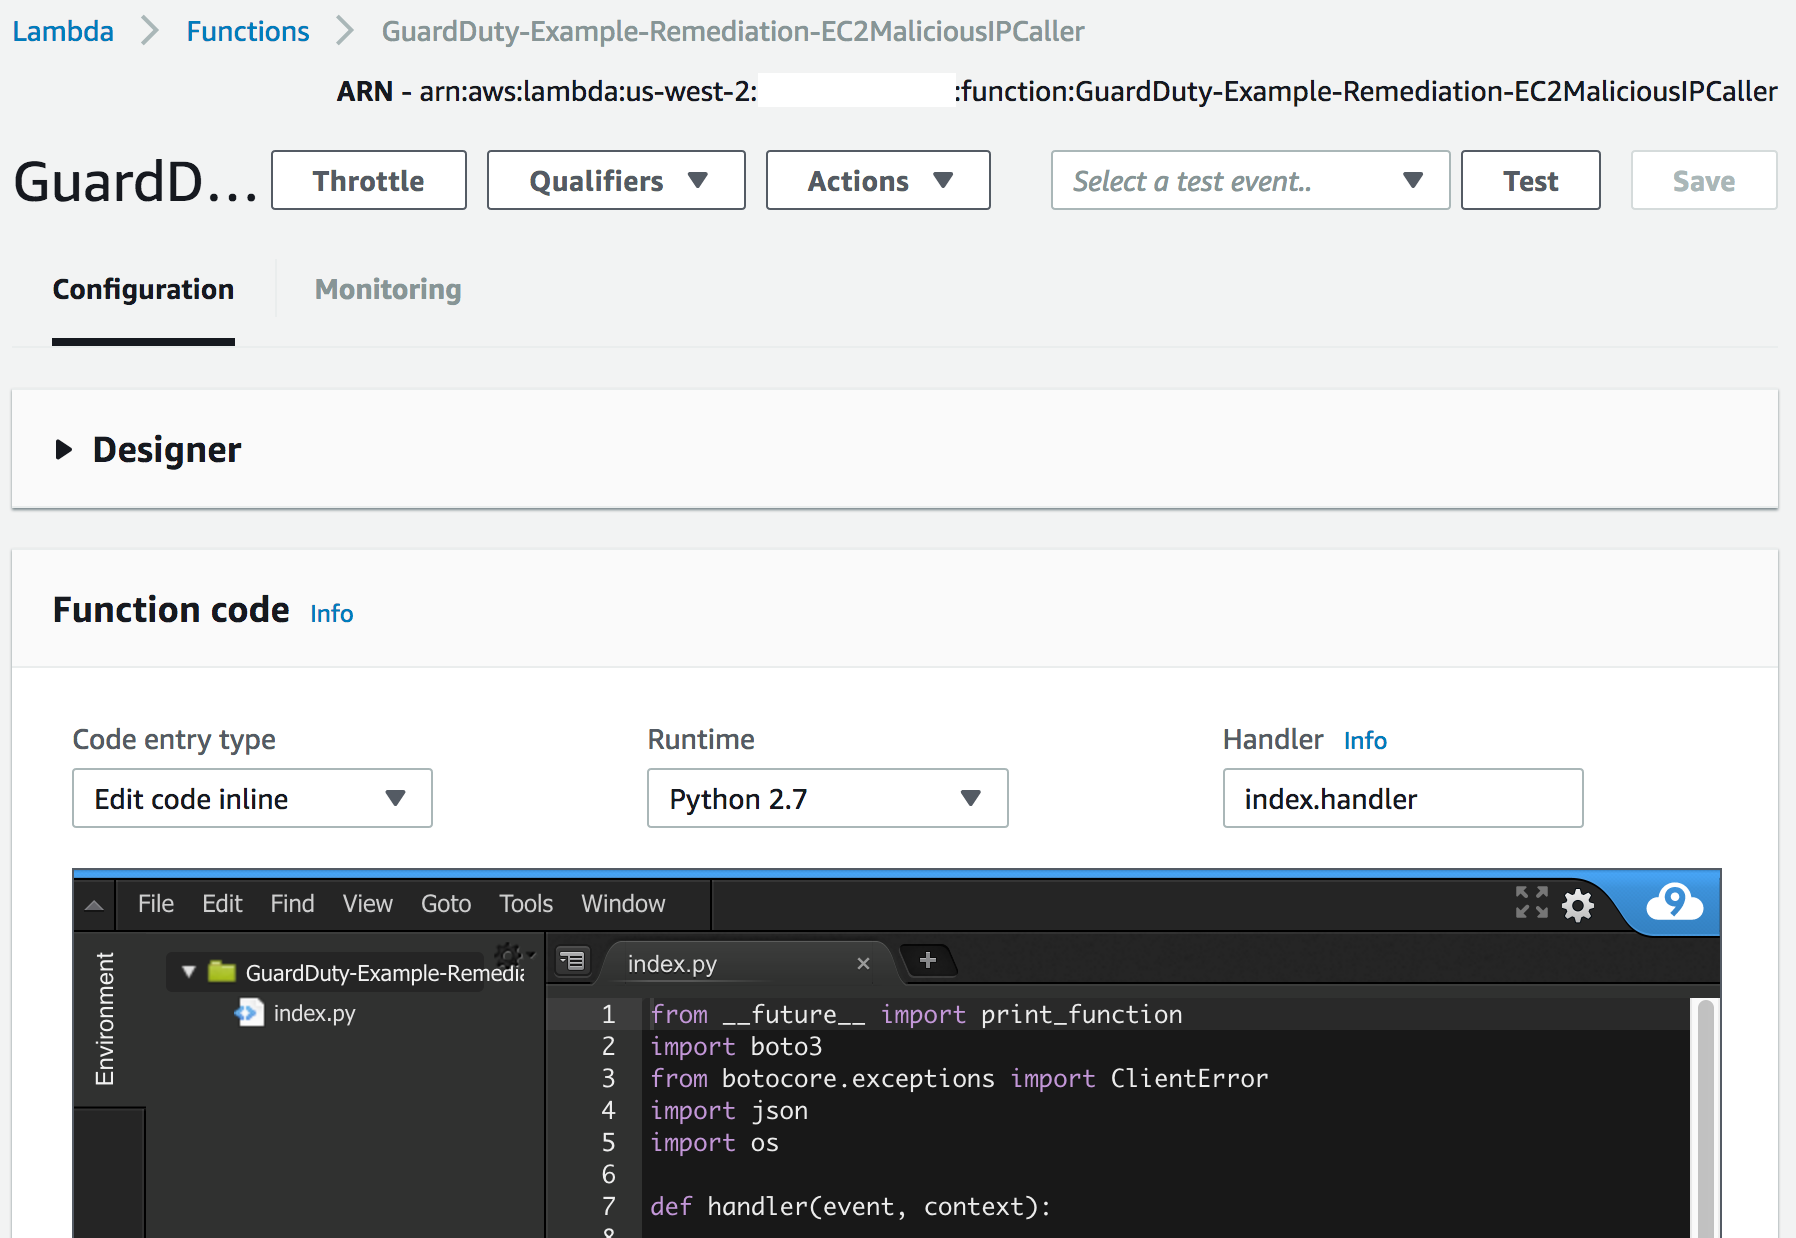The image size is (1796, 1238).
Task: Click the editor vertical scrollbar
Action: pos(1706,1118)
